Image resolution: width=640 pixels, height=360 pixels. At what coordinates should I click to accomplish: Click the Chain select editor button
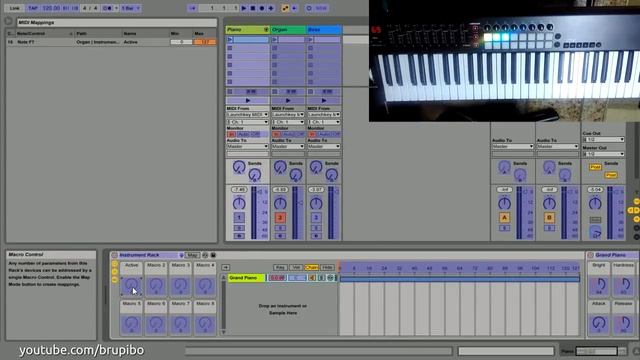coord(311,267)
